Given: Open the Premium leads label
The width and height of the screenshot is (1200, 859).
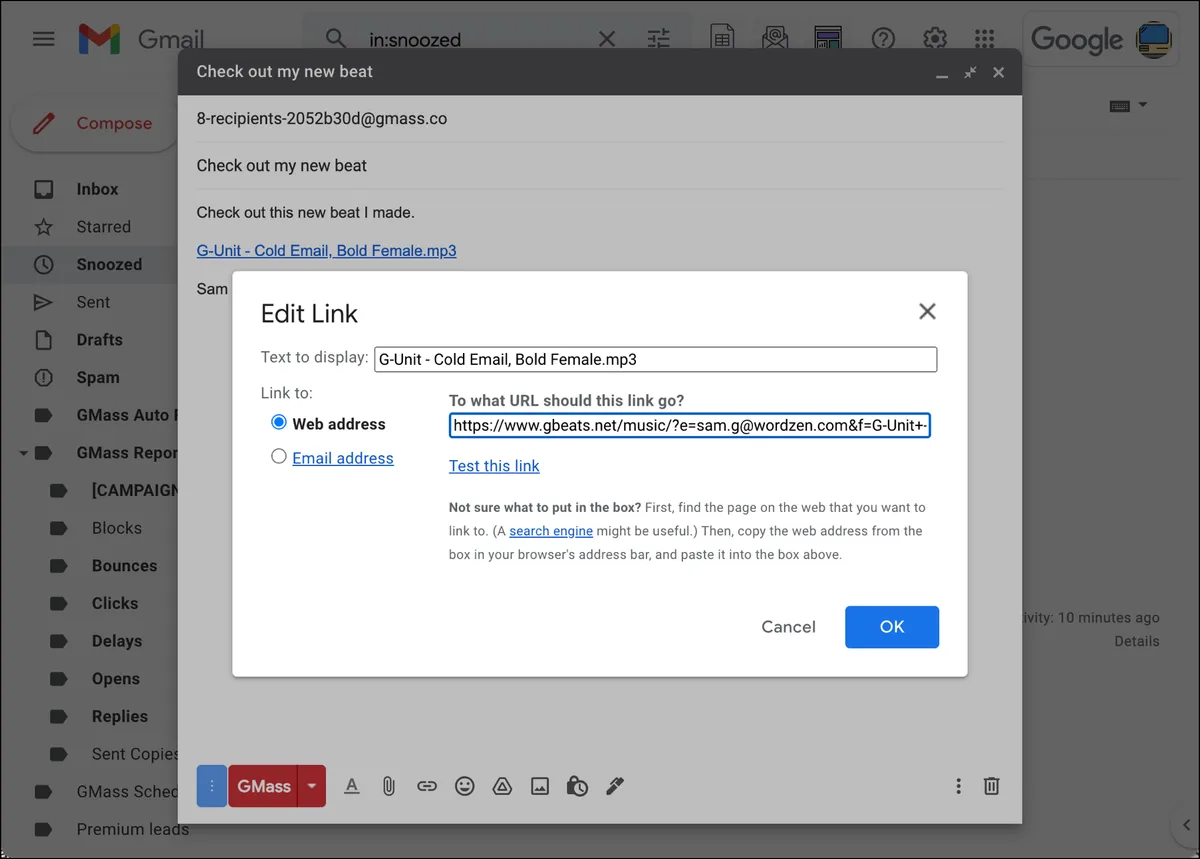Looking at the screenshot, I should coord(132,829).
